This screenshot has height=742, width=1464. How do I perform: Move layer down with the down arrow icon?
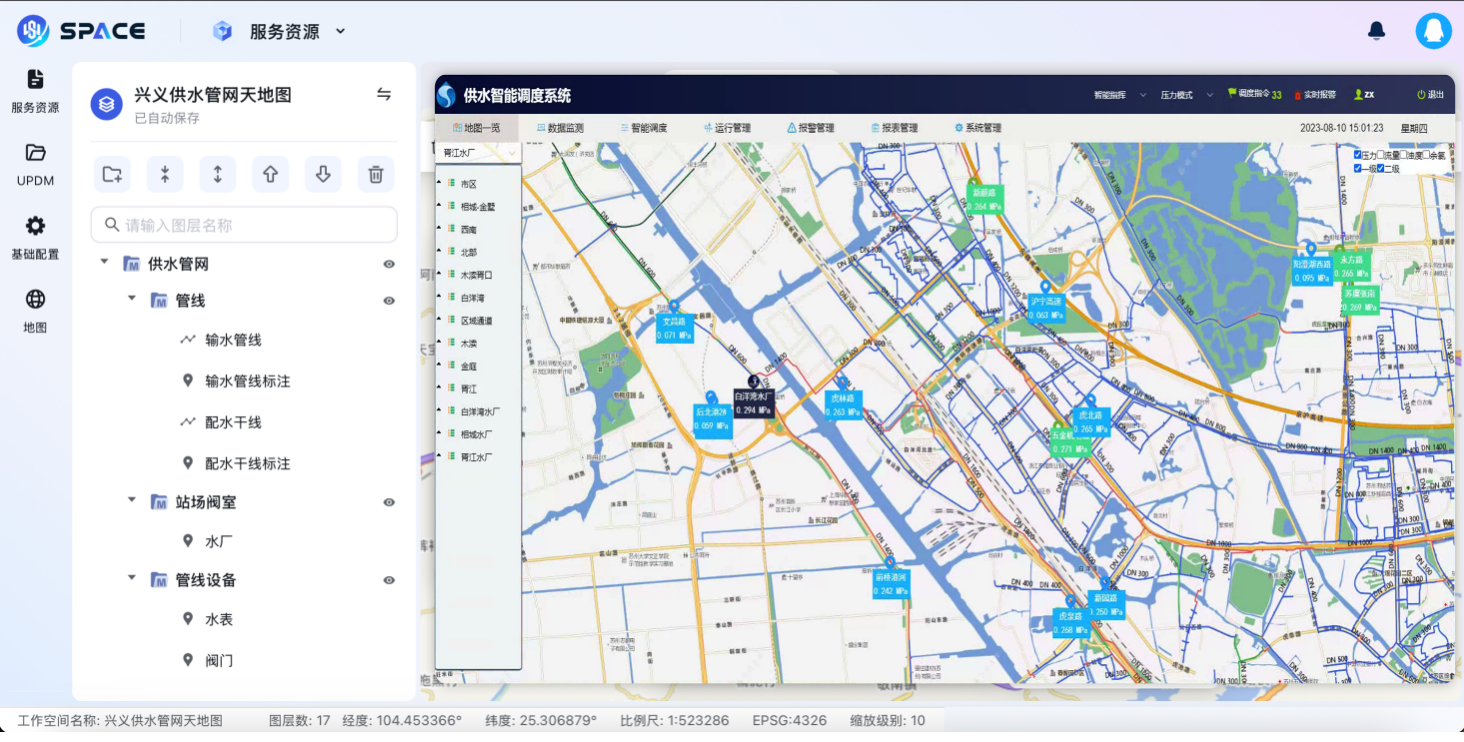[x=323, y=174]
